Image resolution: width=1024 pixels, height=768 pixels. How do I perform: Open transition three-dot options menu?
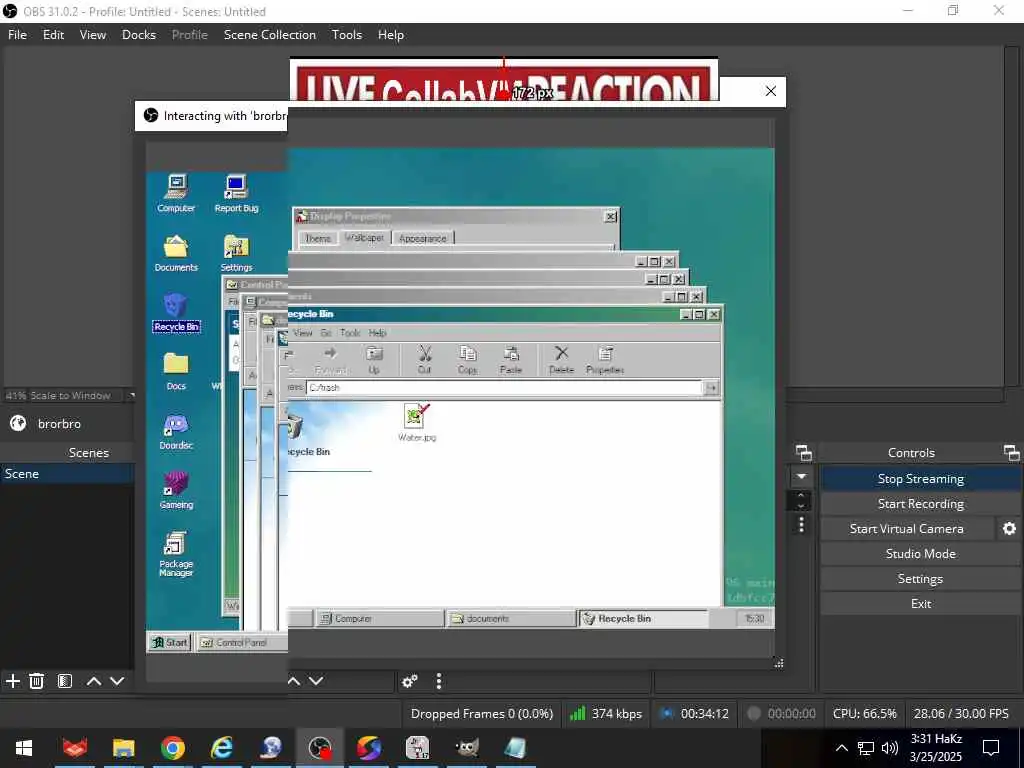(x=801, y=524)
